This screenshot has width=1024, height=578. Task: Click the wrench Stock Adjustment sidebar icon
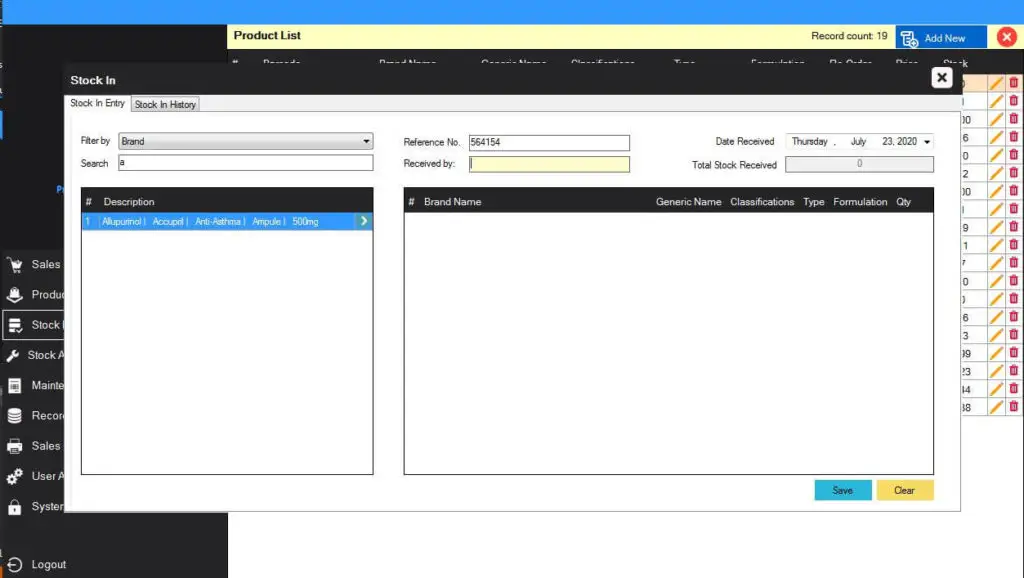click(x=13, y=355)
